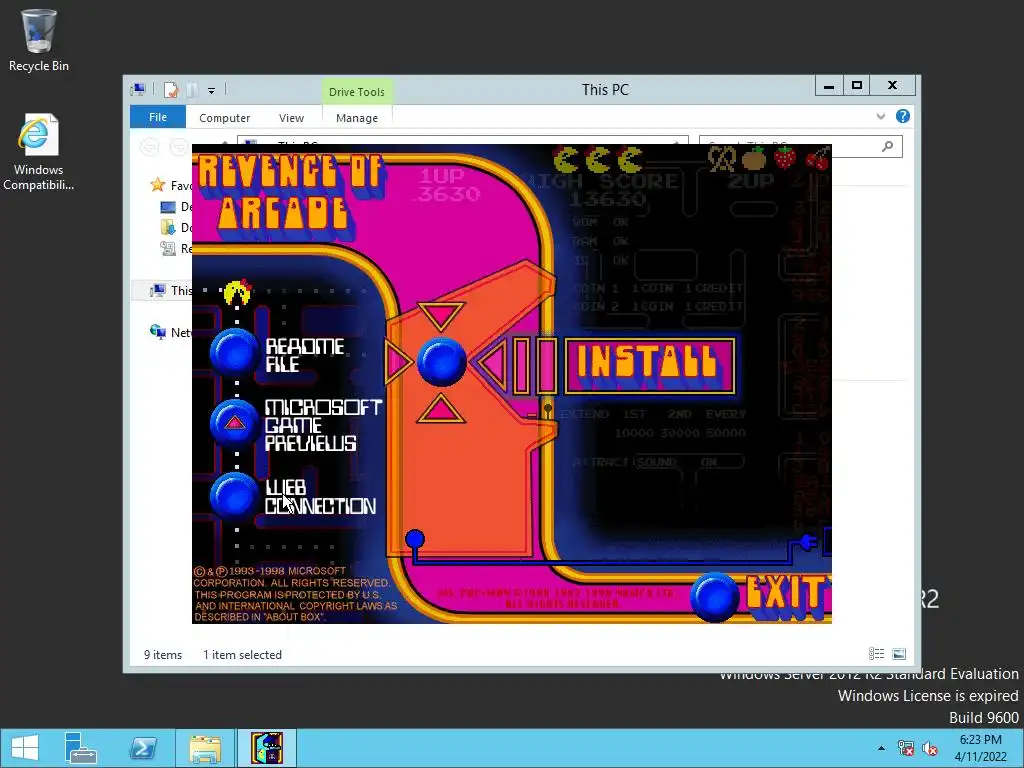Select the Drive Tools contextual tab
Image resolution: width=1024 pixels, height=768 pixels.
coord(357,91)
